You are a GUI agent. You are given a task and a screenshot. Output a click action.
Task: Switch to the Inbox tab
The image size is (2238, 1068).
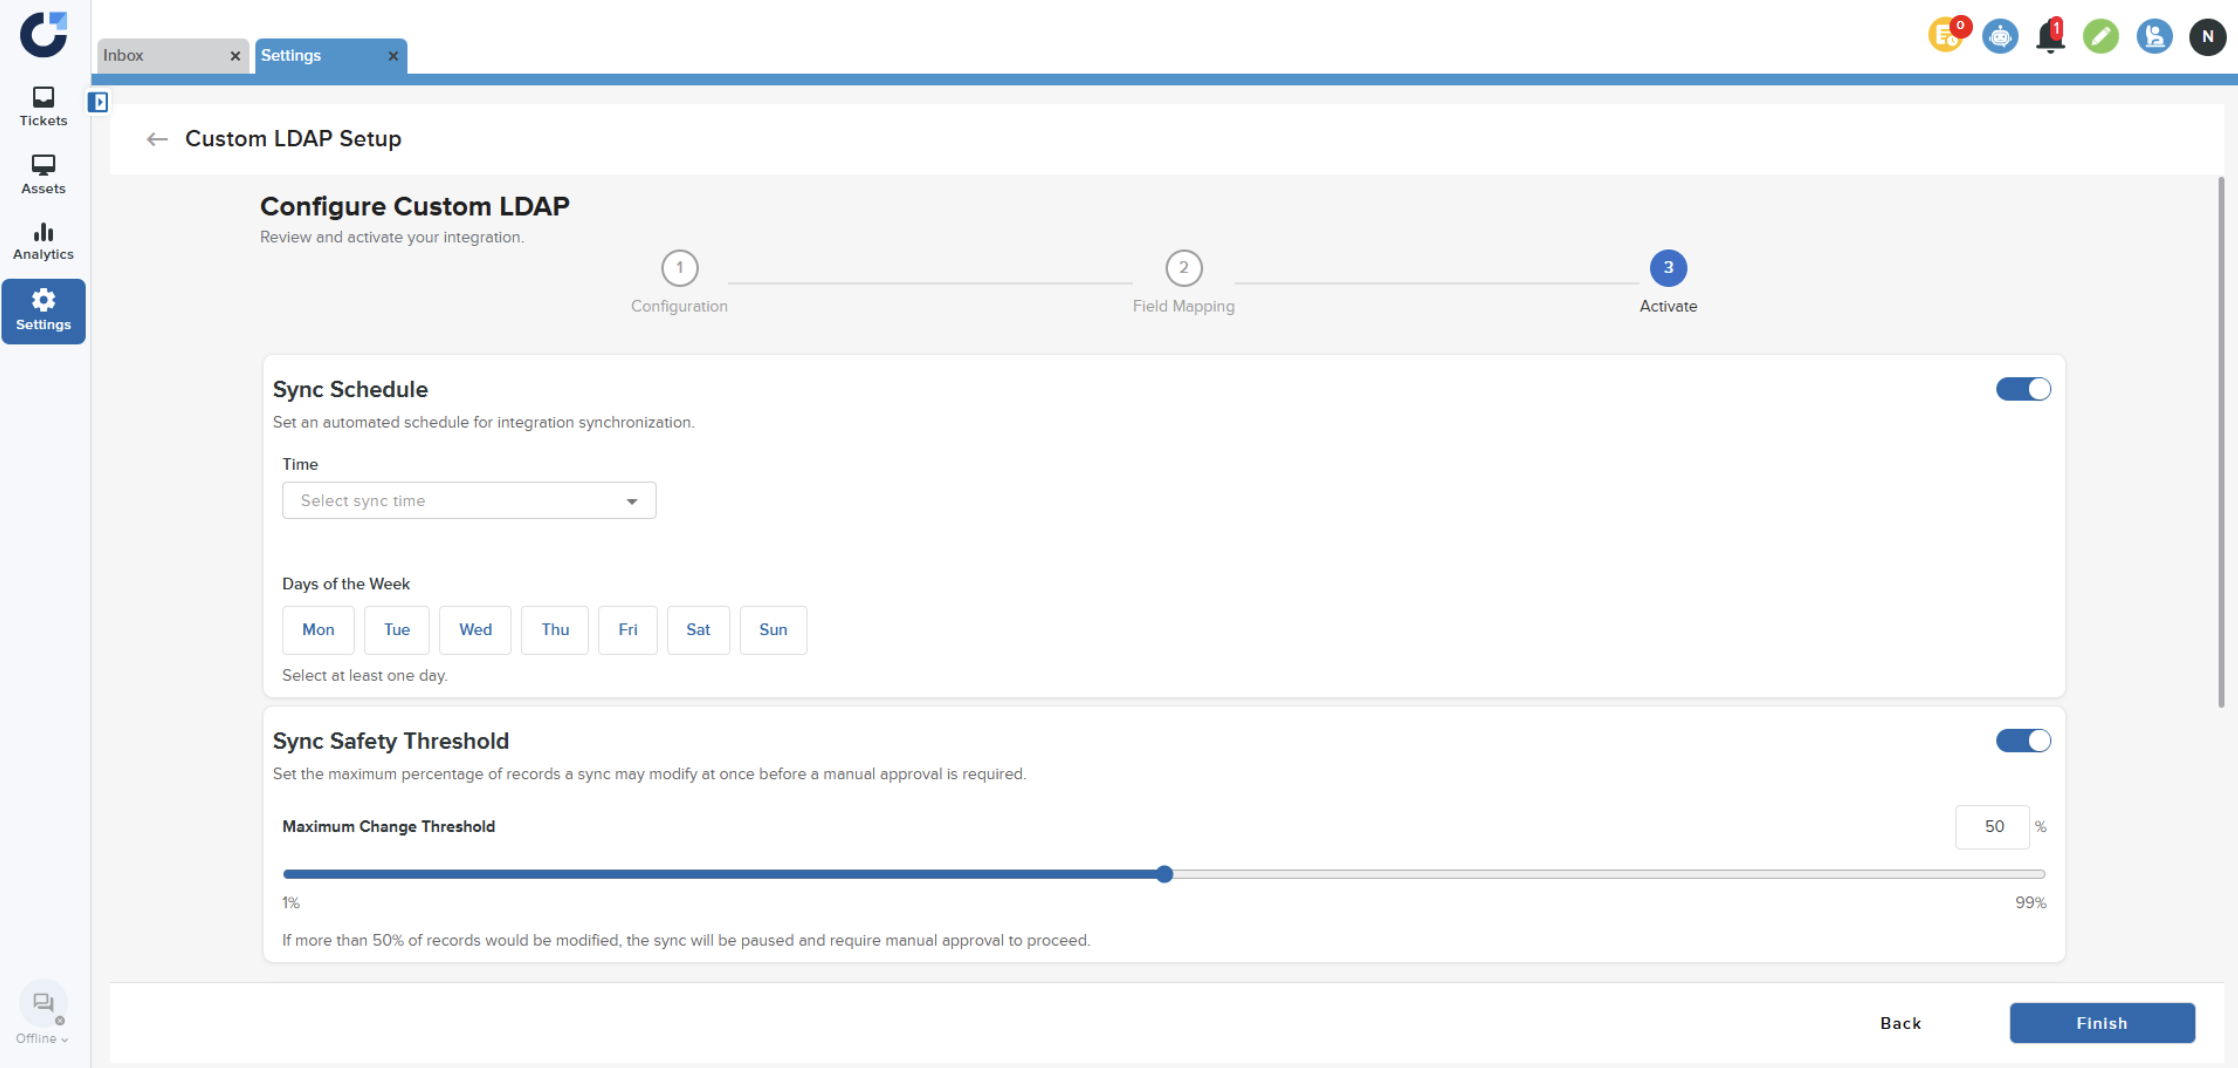coord(160,56)
